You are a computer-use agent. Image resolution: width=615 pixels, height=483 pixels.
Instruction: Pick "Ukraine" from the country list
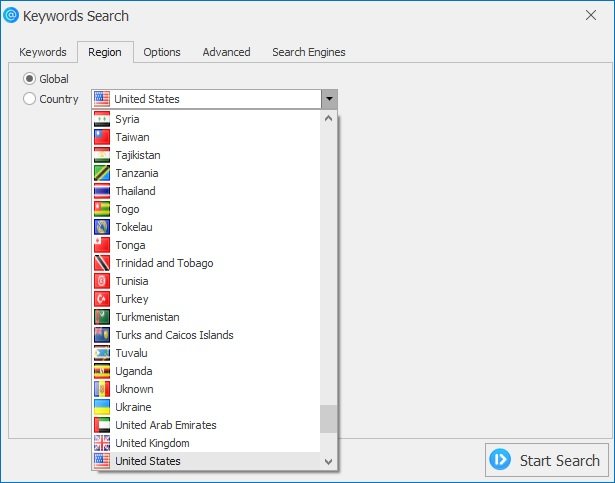point(207,407)
